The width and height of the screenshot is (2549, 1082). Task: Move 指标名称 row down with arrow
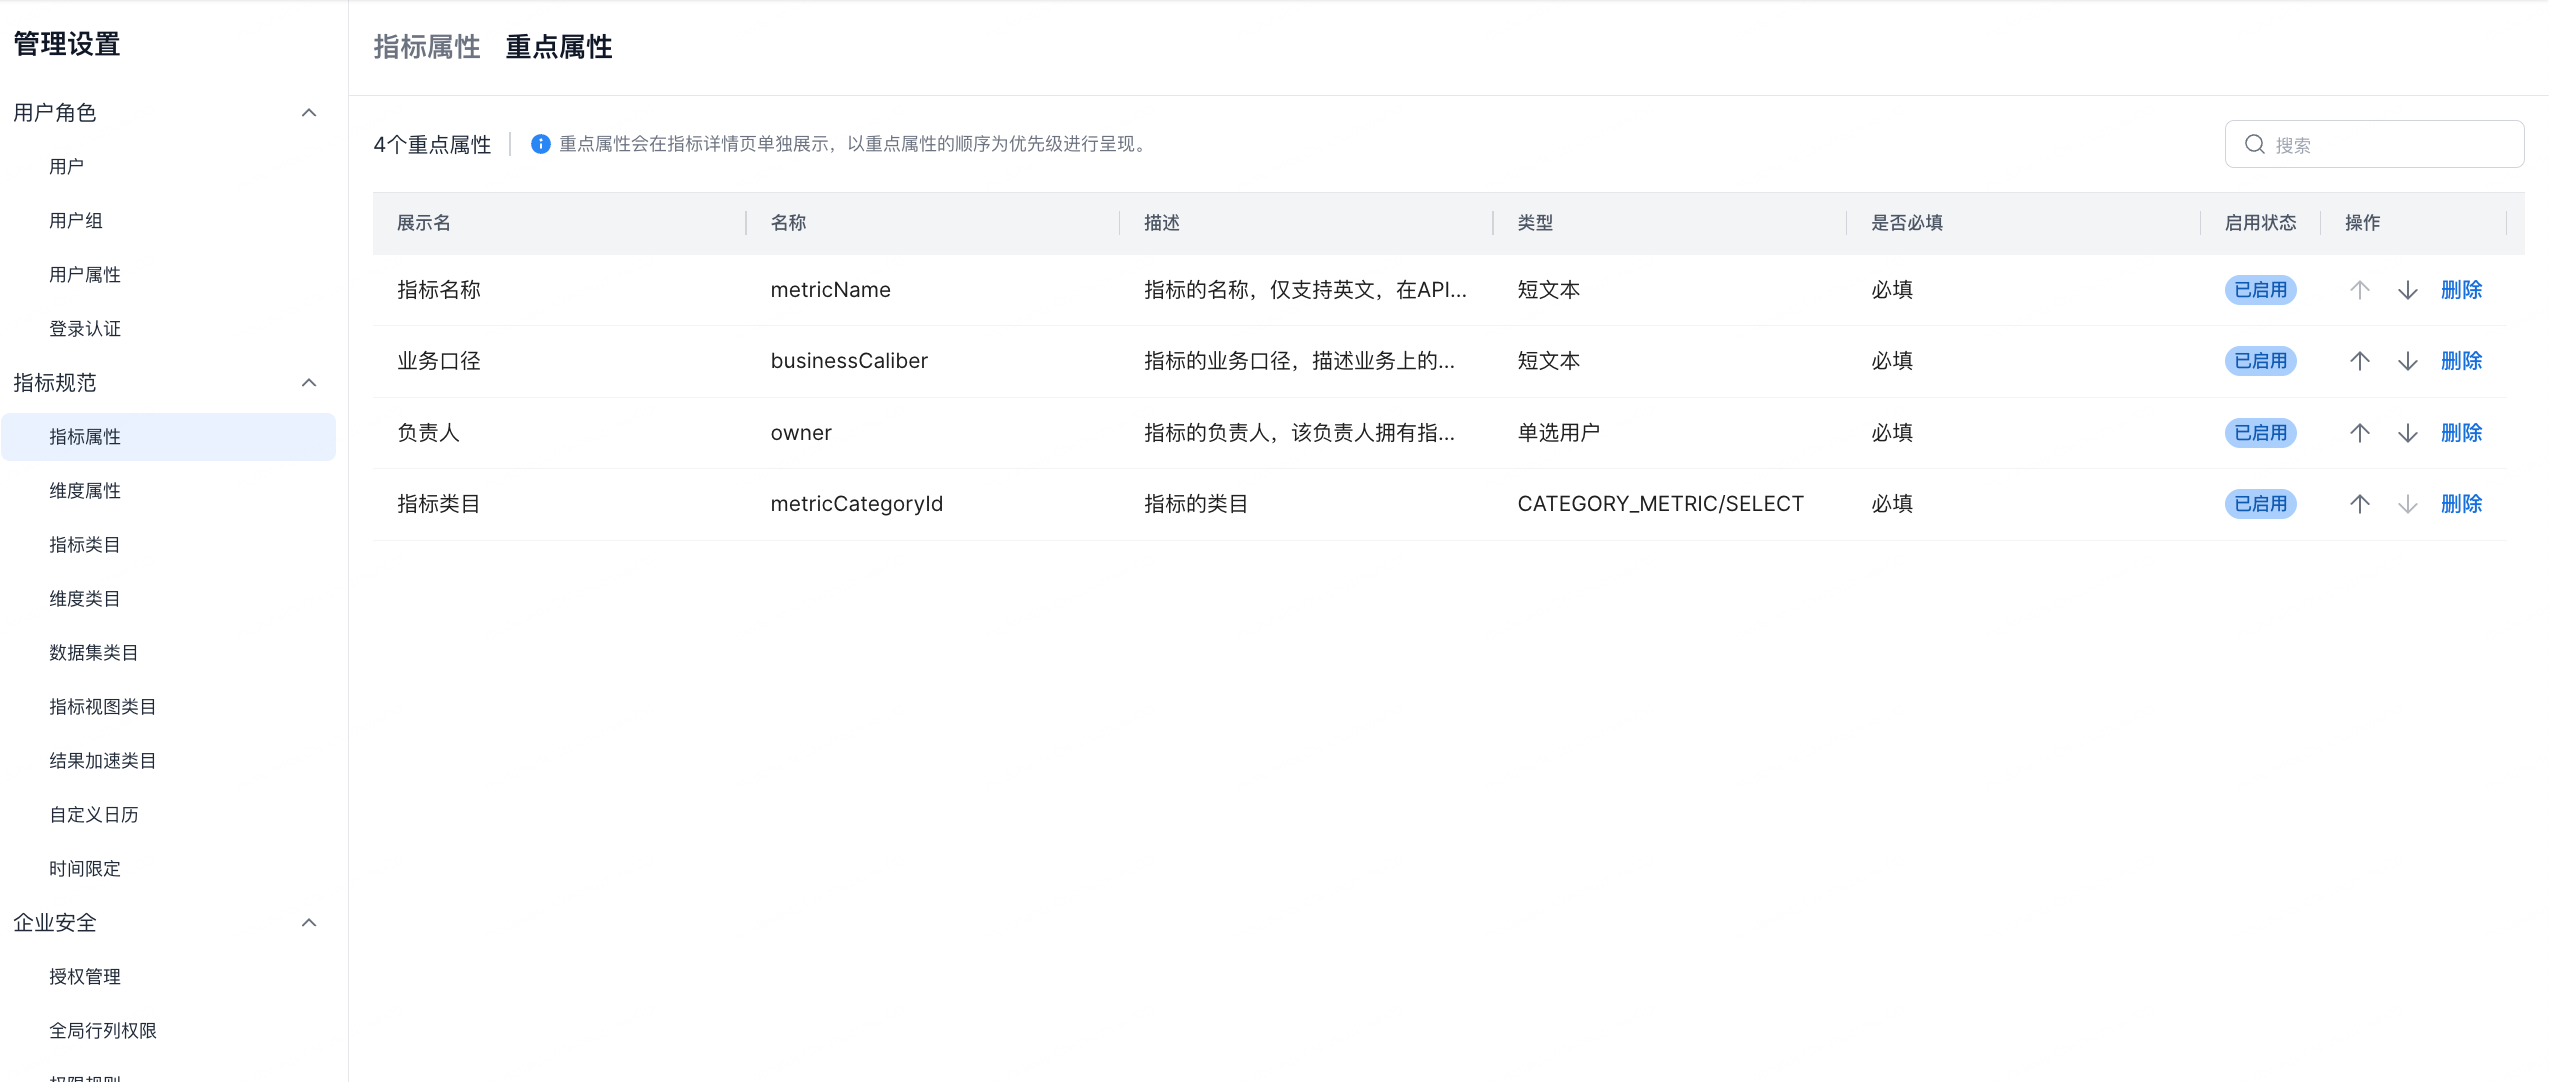(2407, 290)
